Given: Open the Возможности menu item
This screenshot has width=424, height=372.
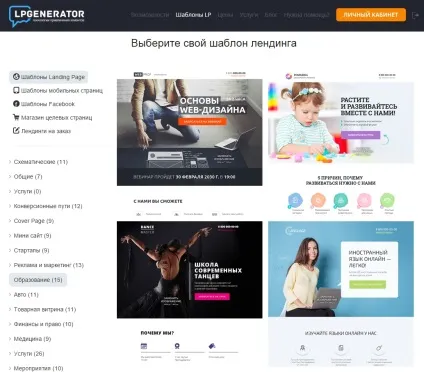Looking at the screenshot, I should pos(150,15).
